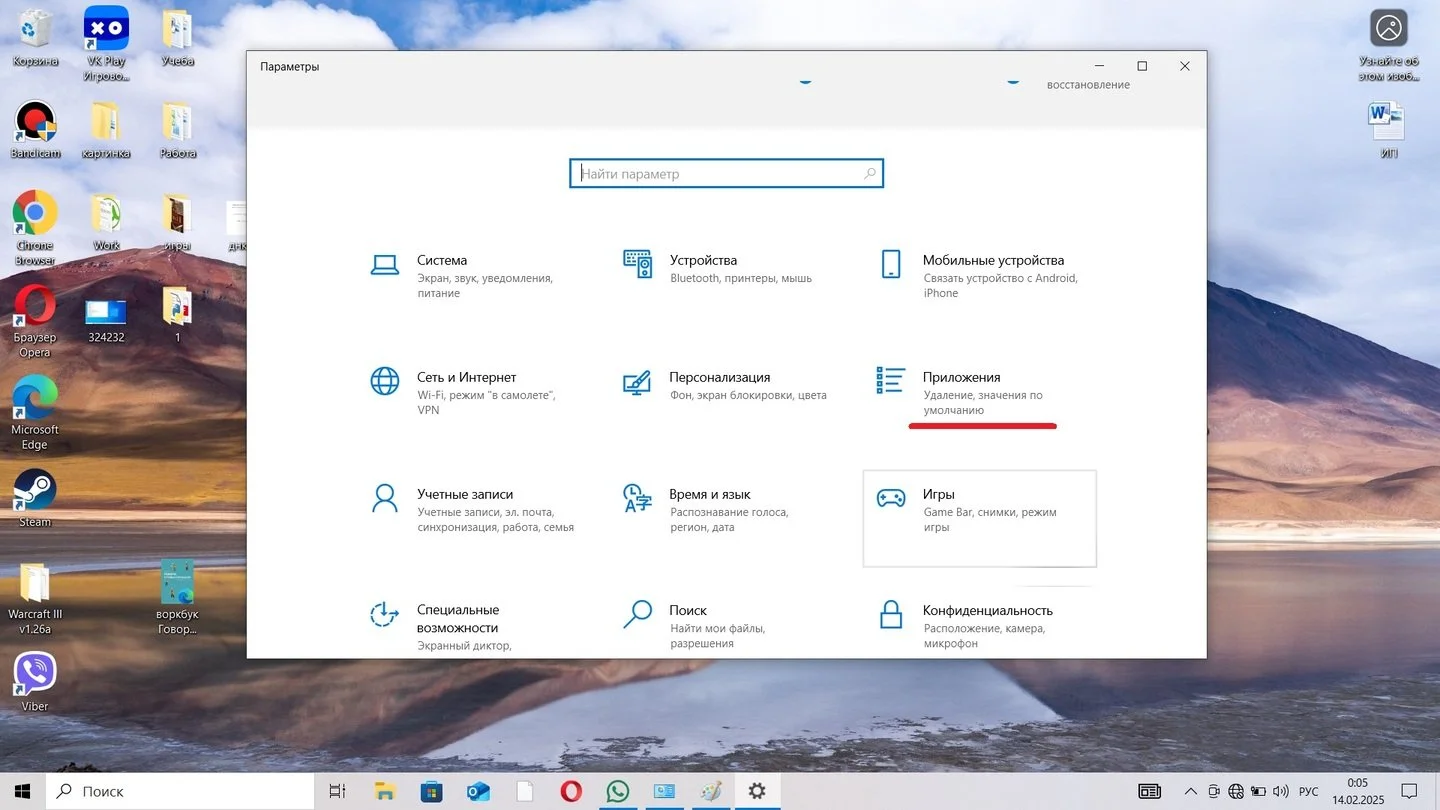Open the Устройства settings category
Screen dimensions: 1440x810
(725, 268)
